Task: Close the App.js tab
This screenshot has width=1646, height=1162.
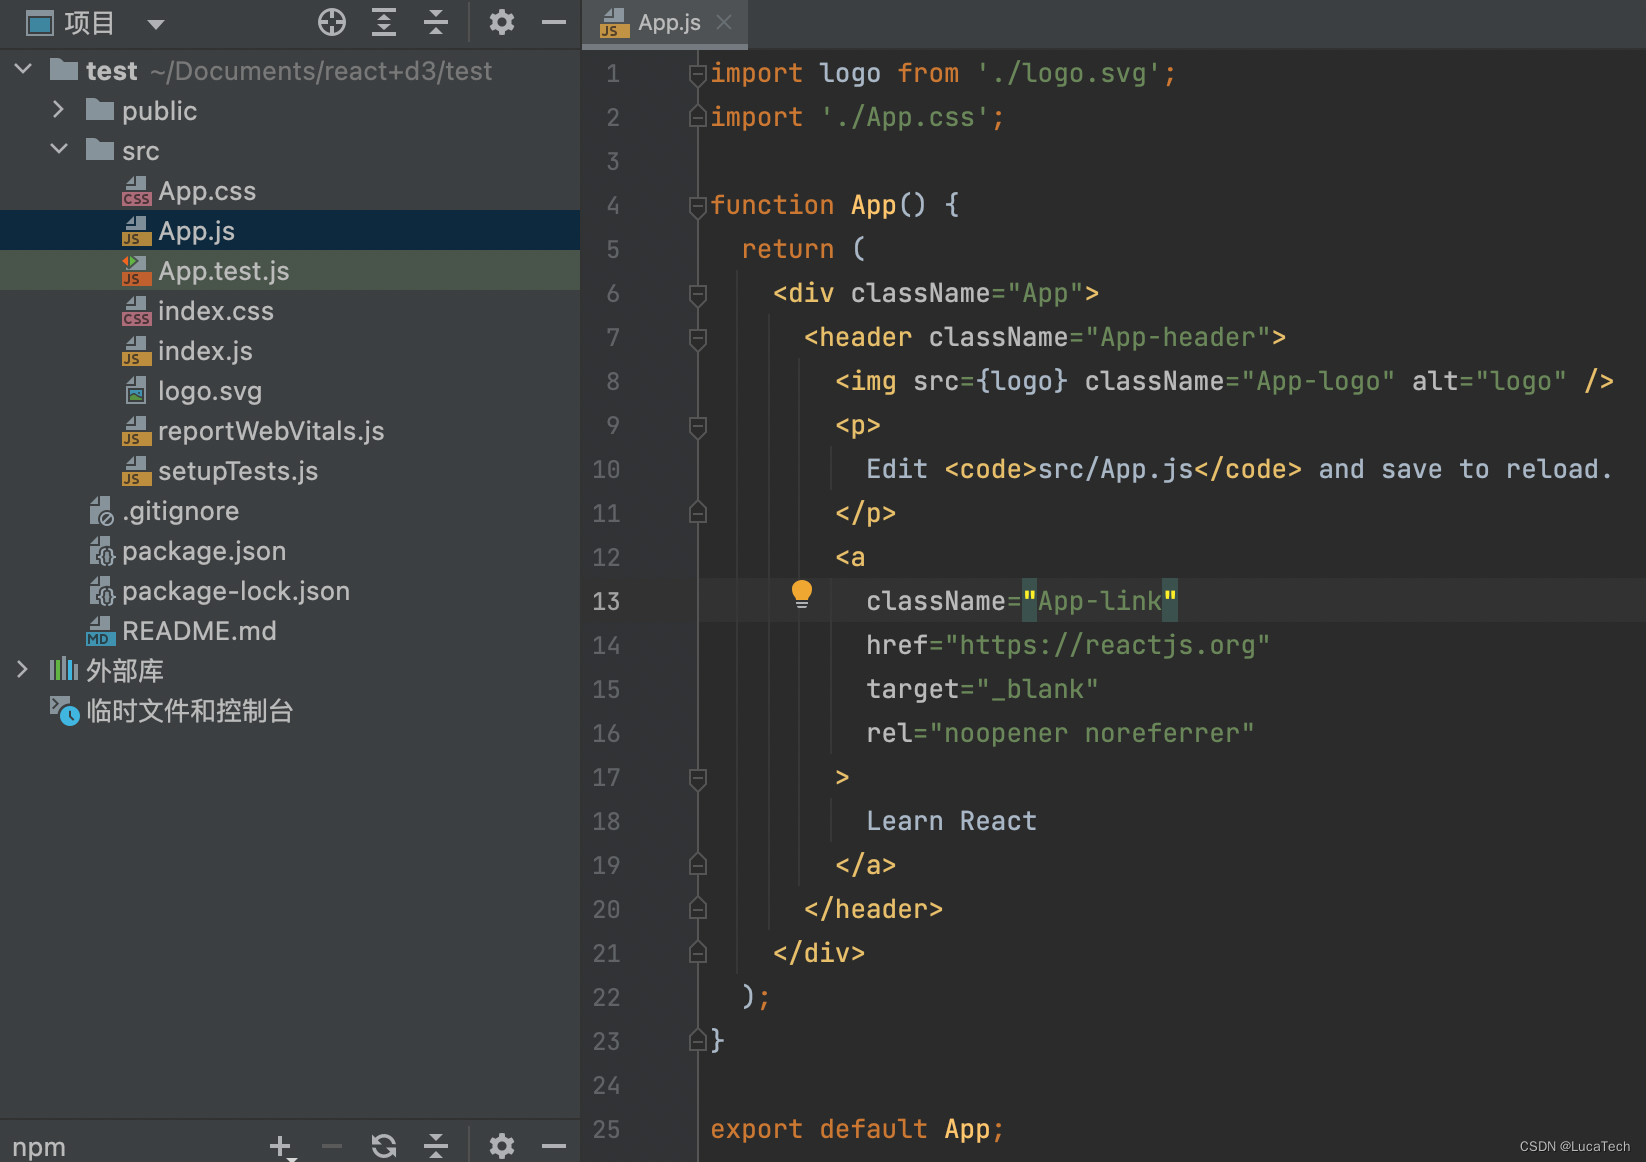Action: [x=724, y=23]
